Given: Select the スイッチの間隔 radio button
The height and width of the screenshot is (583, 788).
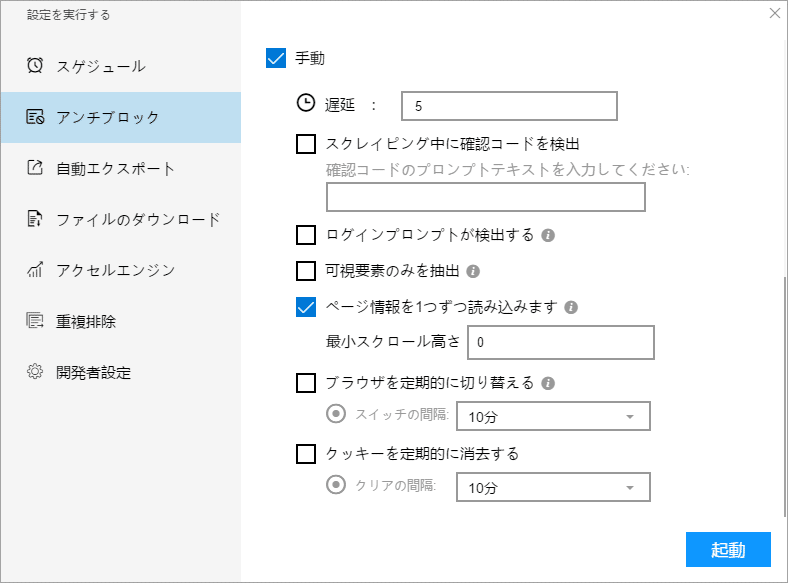Looking at the screenshot, I should (337, 414).
